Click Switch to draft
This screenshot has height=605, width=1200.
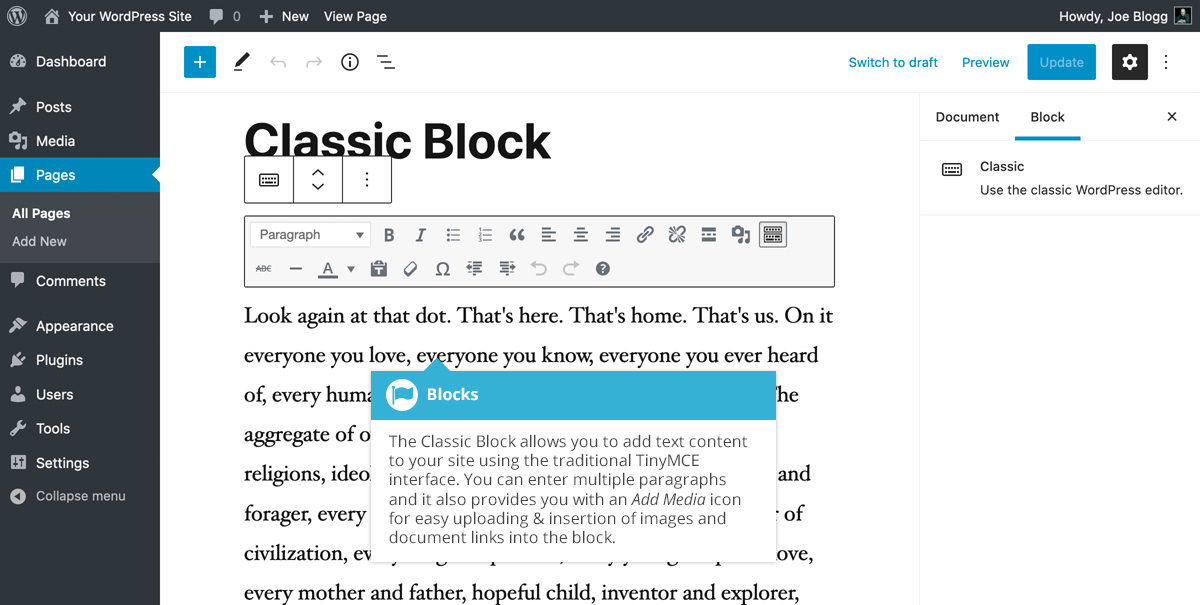(892, 62)
